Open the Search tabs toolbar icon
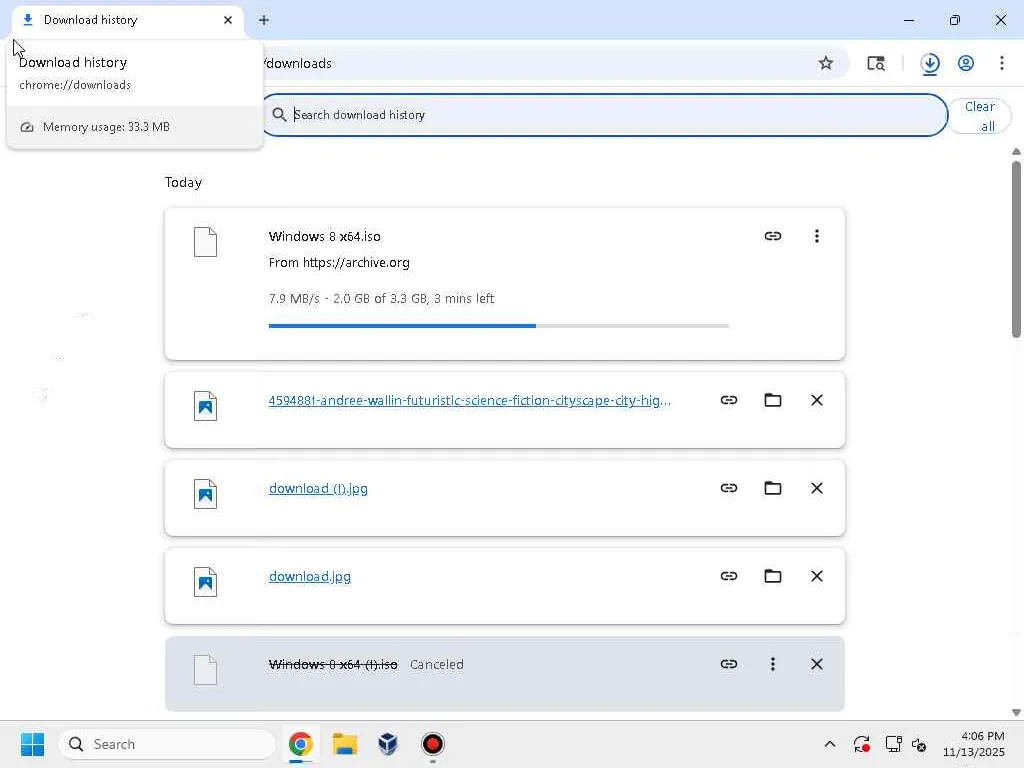 [876, 63]
